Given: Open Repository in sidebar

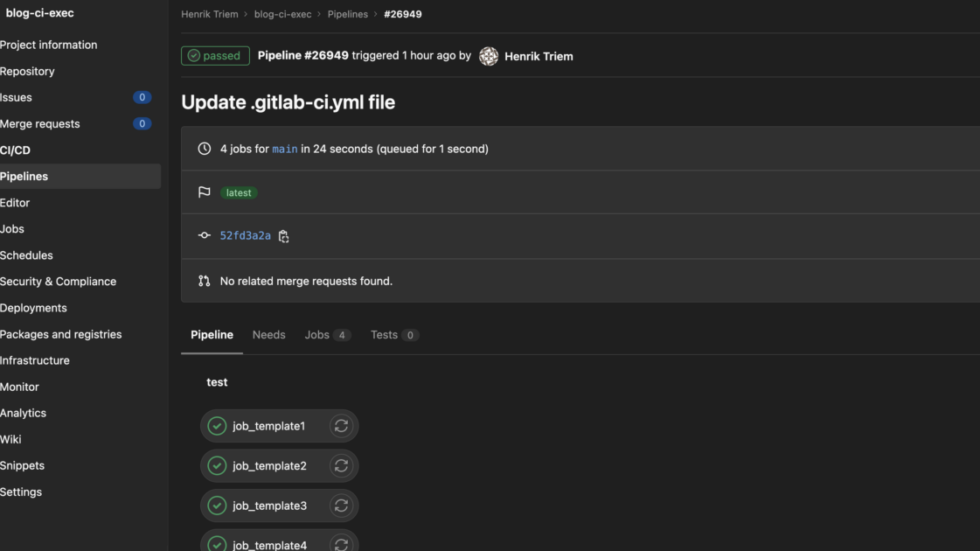Looking at the screenshot, I should click(28, 71).
